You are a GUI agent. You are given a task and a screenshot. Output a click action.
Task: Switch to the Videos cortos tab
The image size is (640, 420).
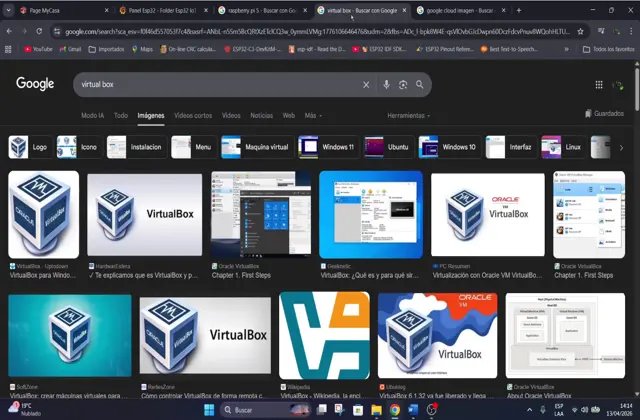click(193, 116)
